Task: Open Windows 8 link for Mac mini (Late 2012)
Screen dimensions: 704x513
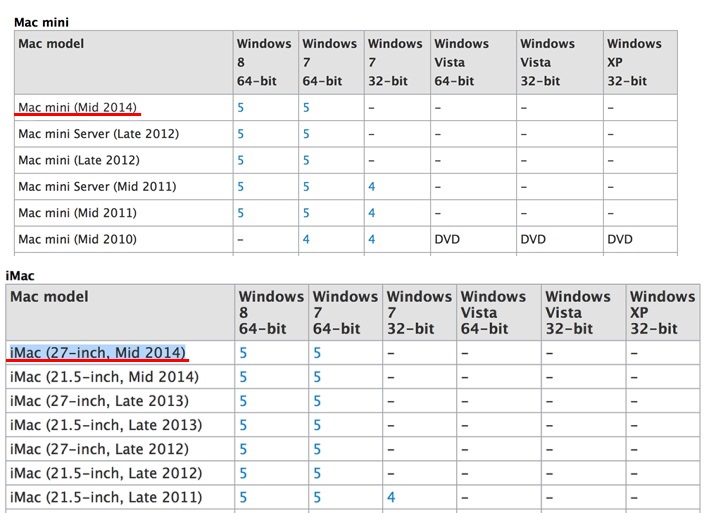Action: [241, 160]
